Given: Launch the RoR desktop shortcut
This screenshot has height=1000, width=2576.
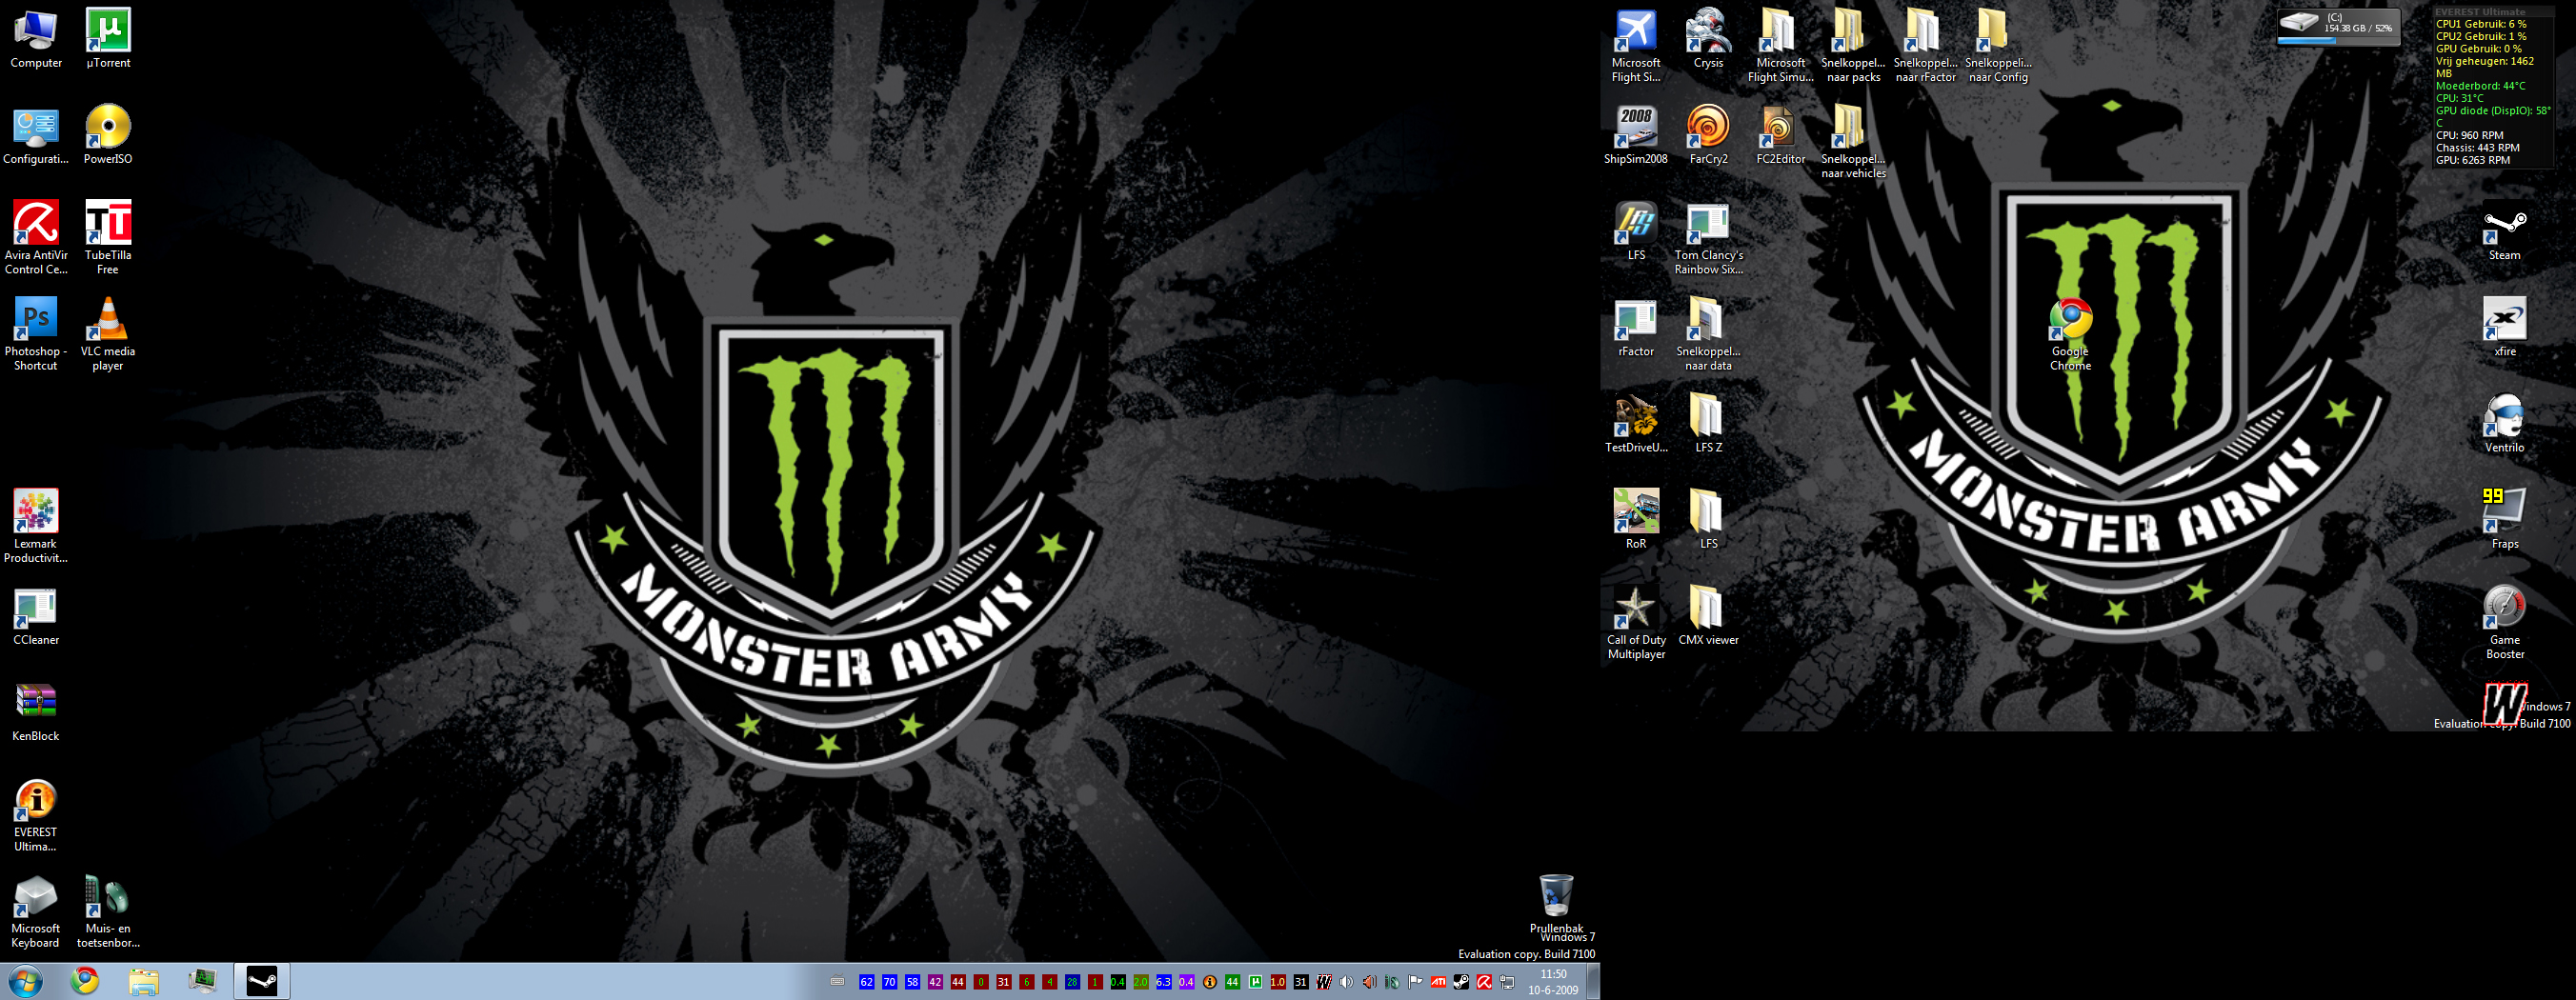Looking at the screenshot, I should click(x=1636, y=520).
